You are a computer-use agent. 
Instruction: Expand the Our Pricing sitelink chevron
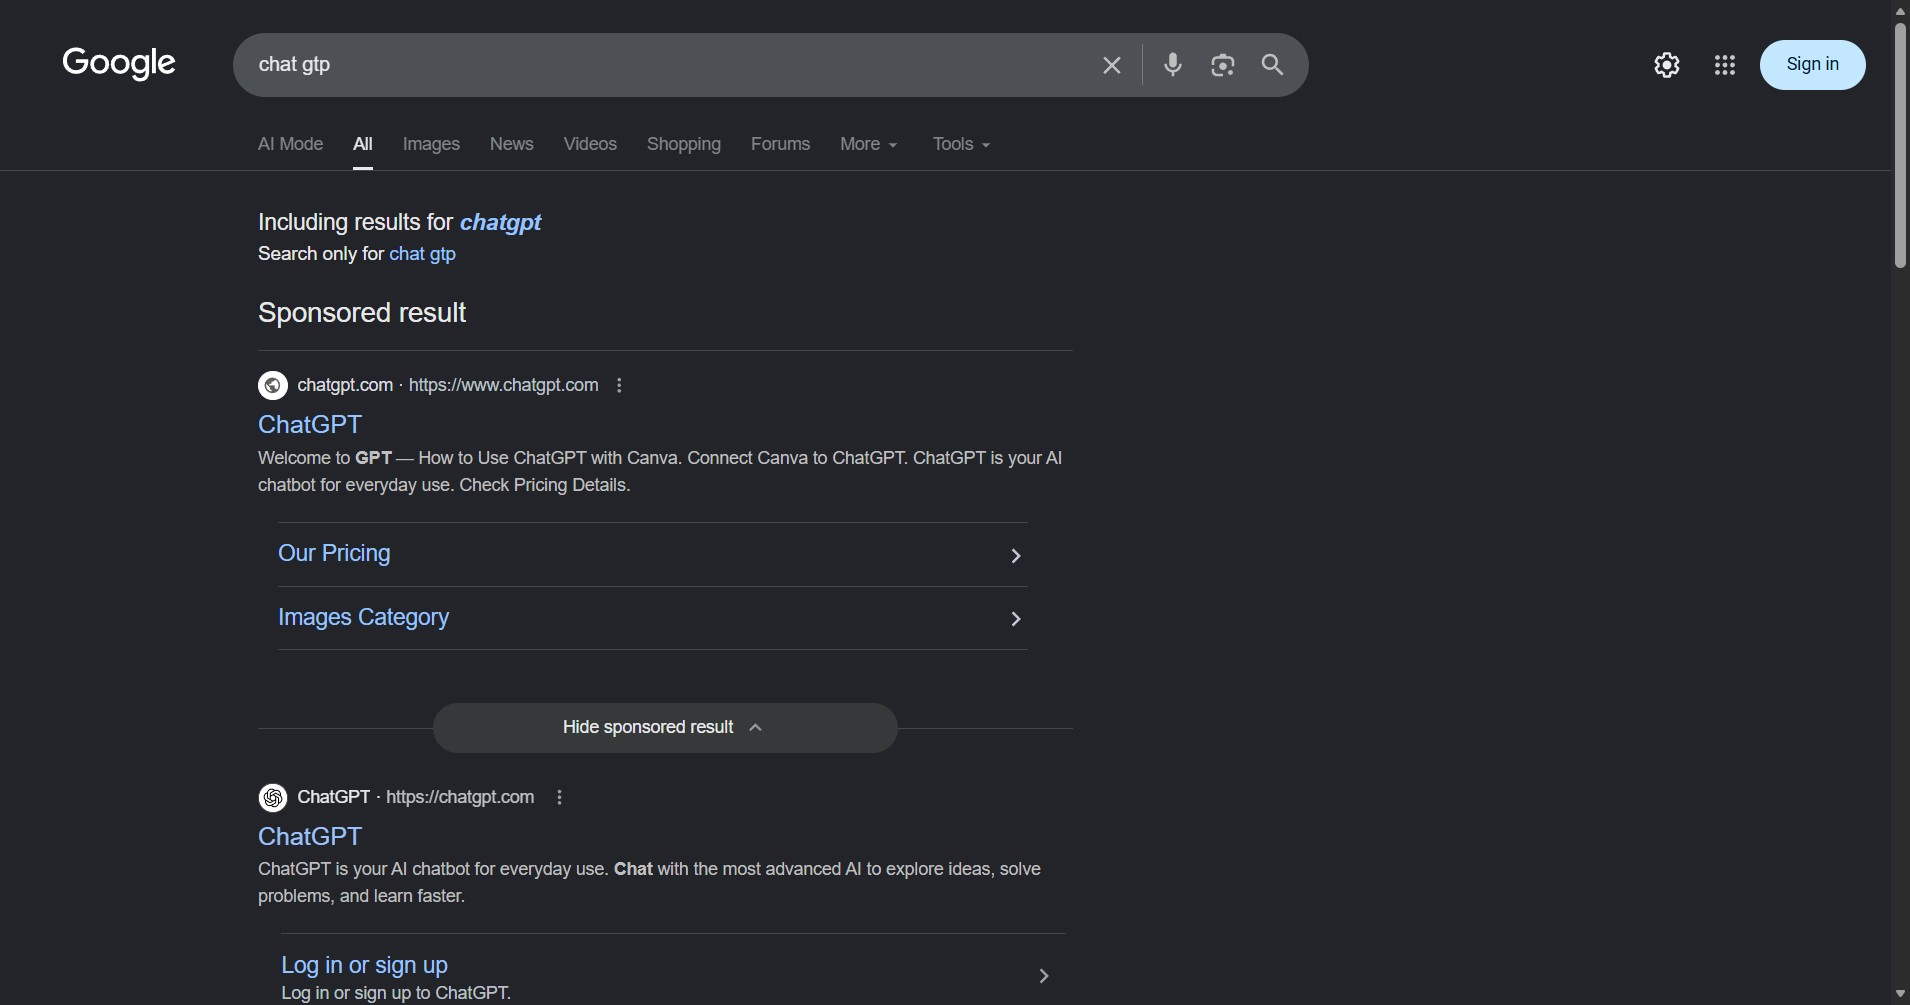pos(1015,555)
